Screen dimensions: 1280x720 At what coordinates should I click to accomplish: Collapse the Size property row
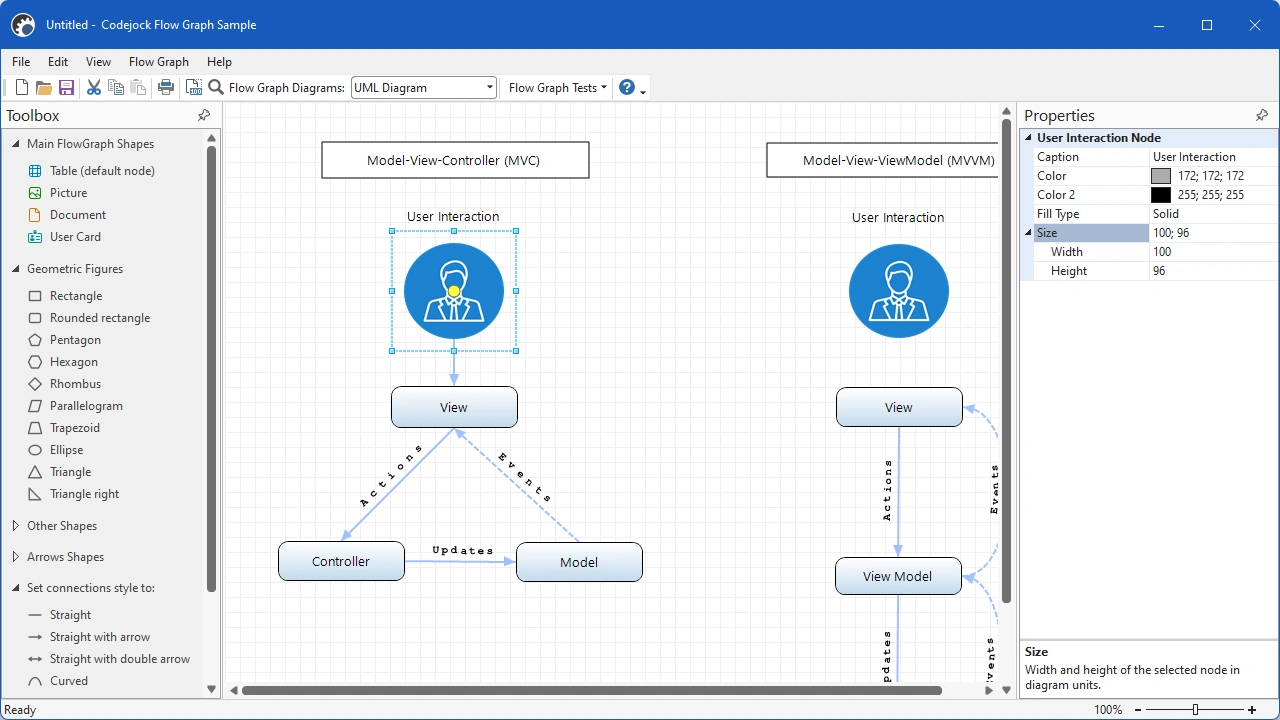point(1028,233)
